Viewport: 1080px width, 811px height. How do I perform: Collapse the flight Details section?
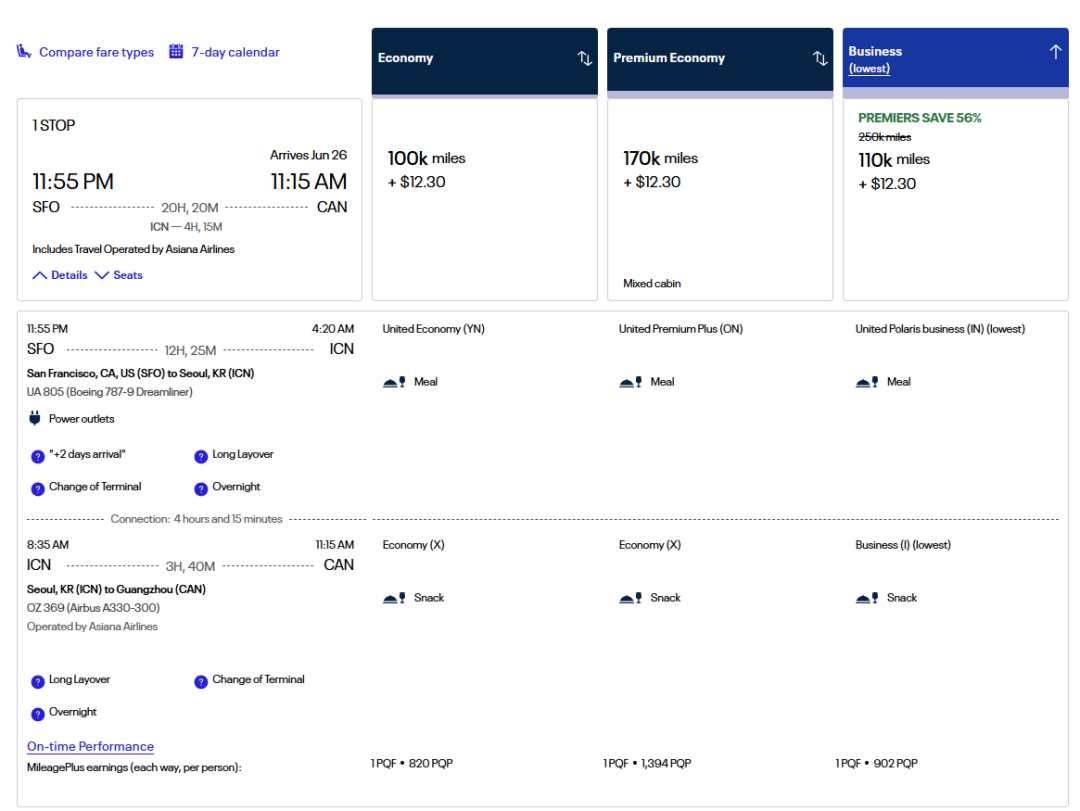tap(60, 275)
